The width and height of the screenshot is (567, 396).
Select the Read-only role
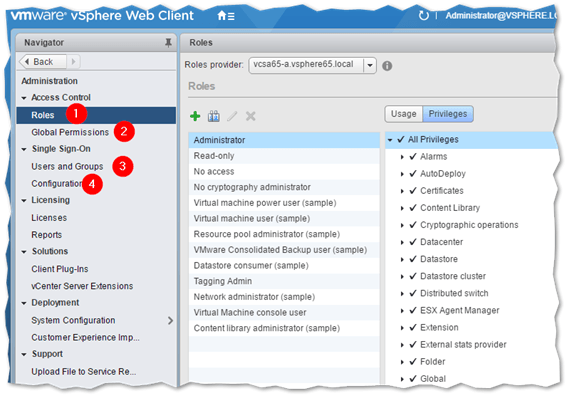click(284, 156)
